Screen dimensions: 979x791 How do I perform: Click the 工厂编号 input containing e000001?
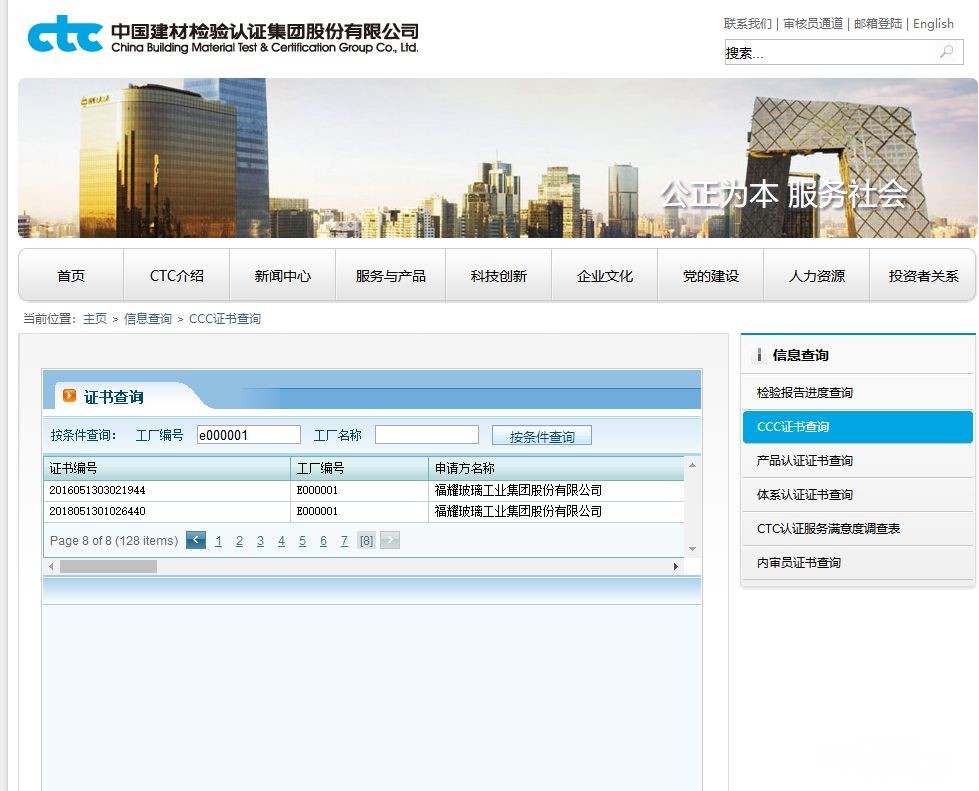click(x=248, y=435)
